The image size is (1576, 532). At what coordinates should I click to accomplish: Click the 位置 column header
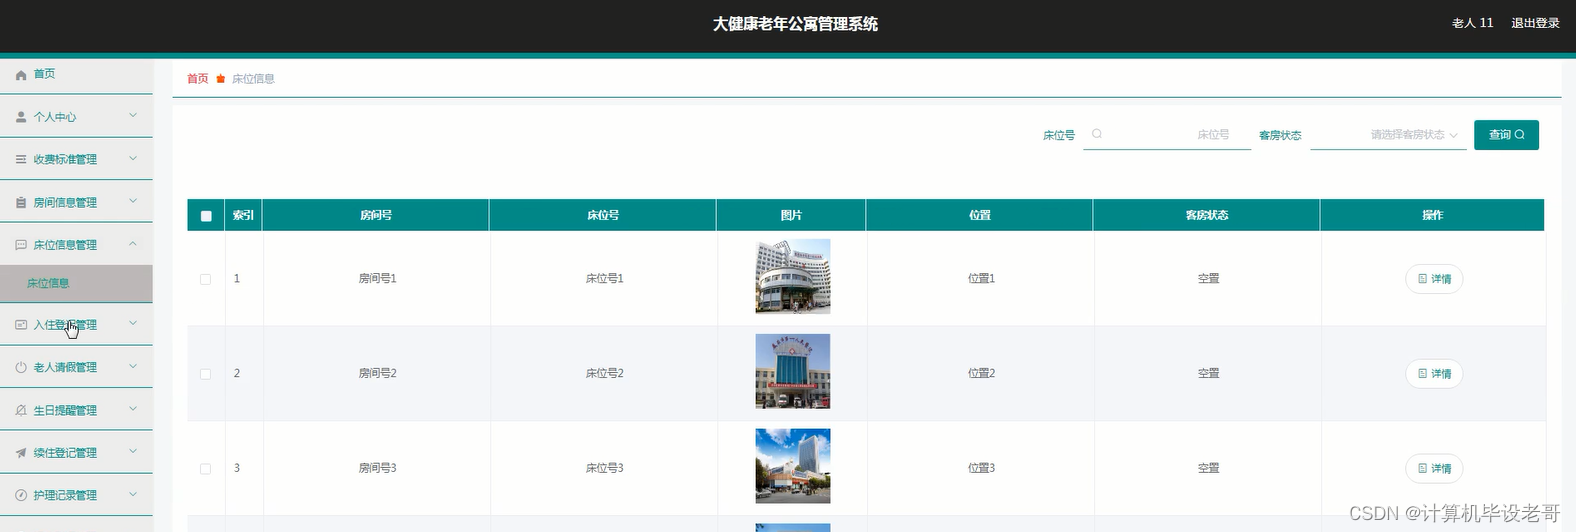pyautogui.click(x=980, y=215)
